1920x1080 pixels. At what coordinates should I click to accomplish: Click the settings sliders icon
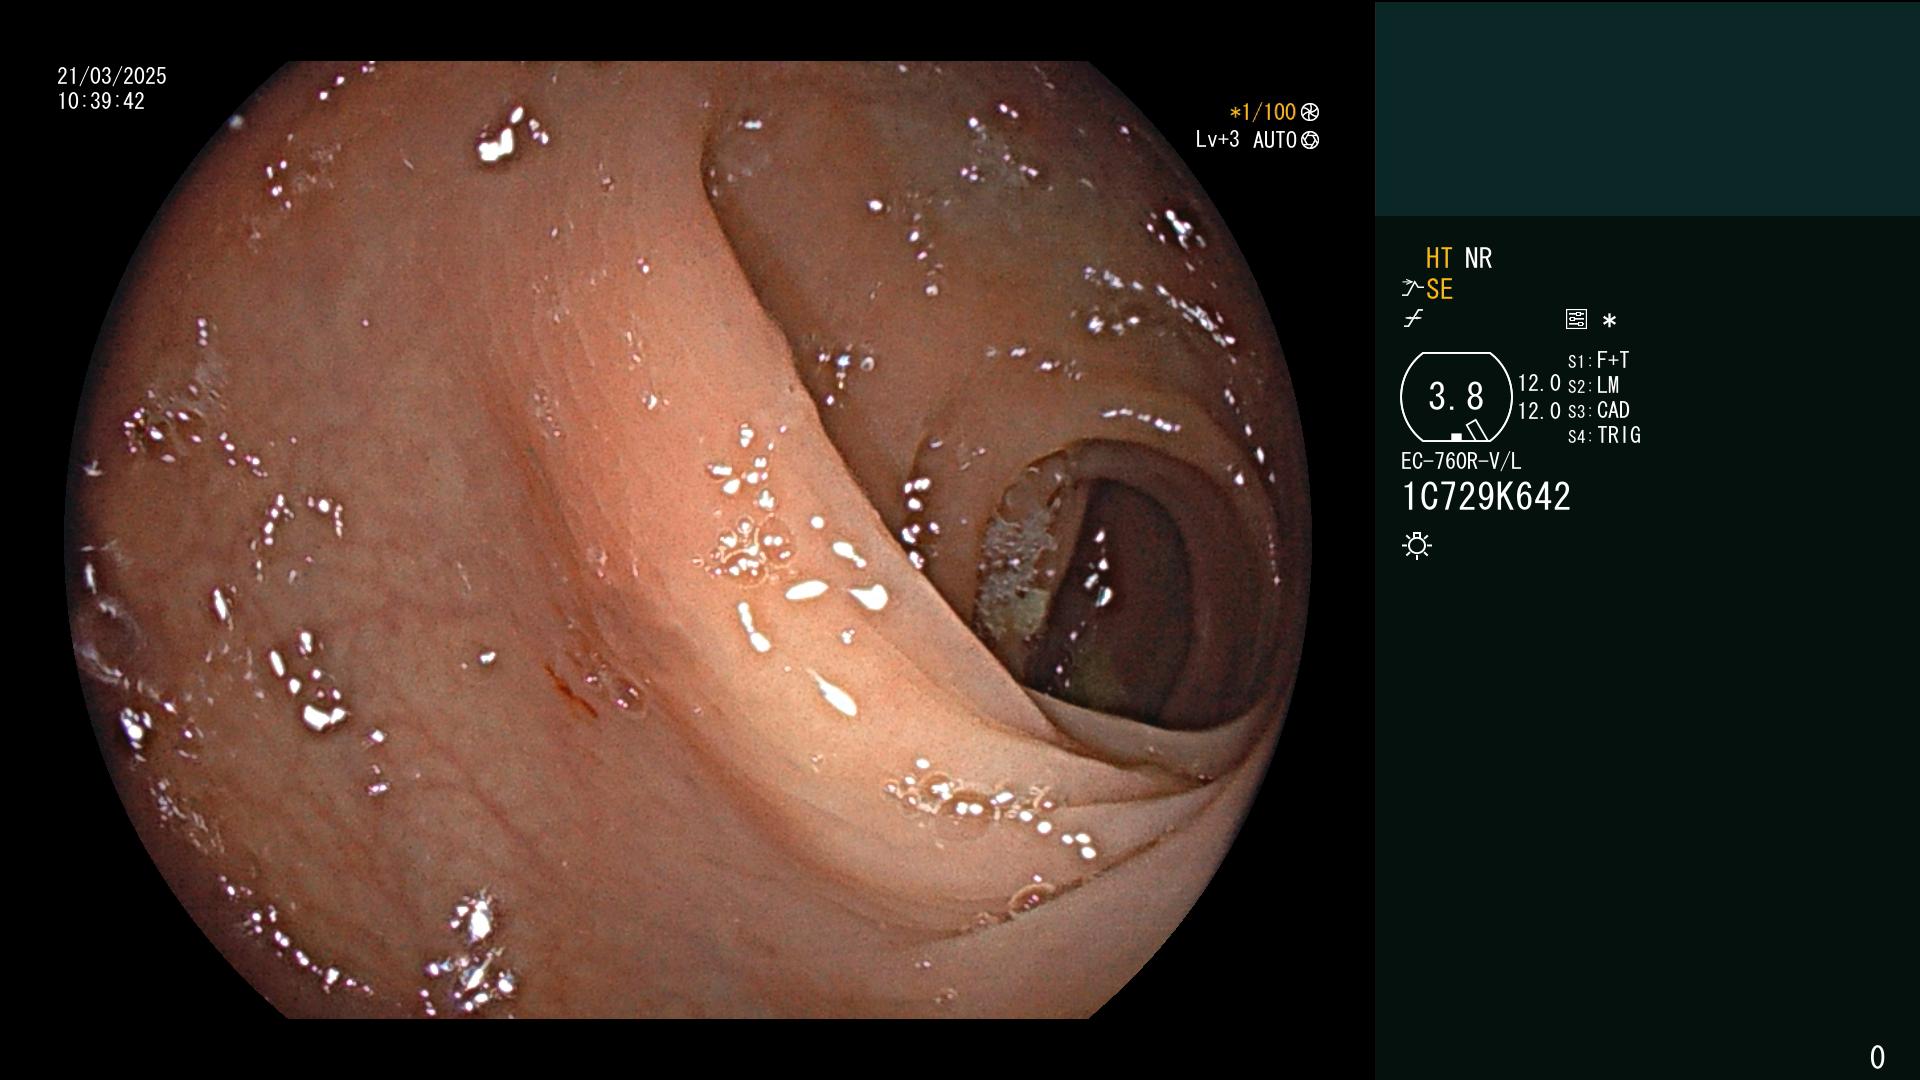pyautogui.click(x=1576, y=319)
